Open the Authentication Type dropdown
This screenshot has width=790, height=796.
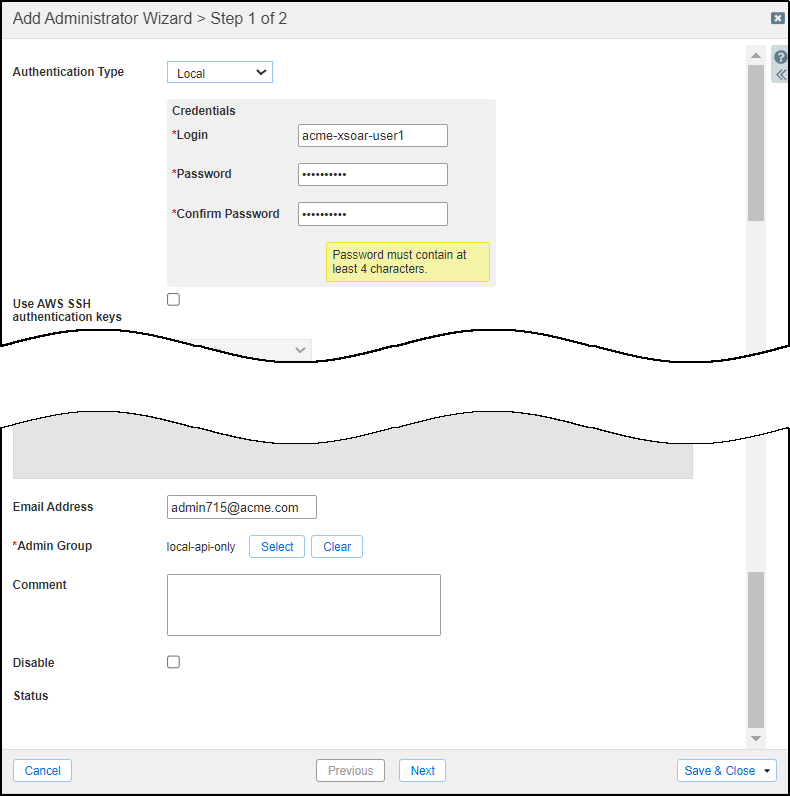pos(219,73)
